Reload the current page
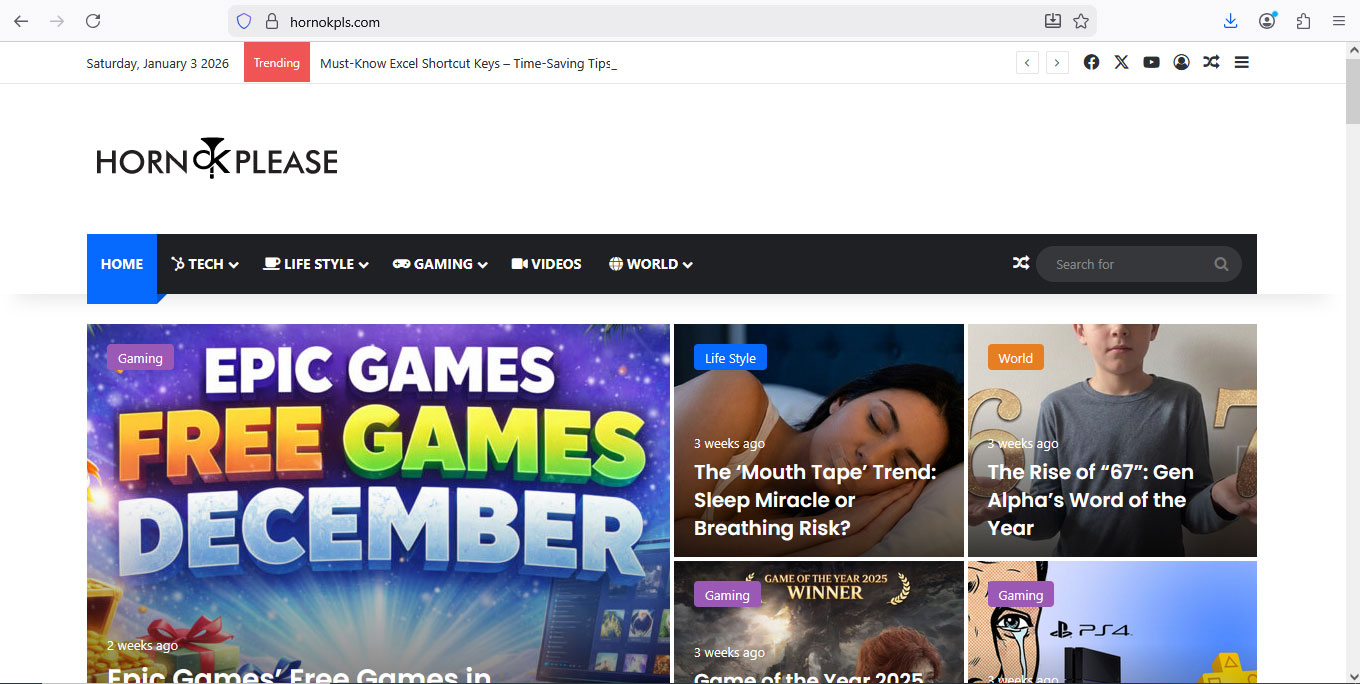This screenshot has width=1360, height=684. coord(93,21)
